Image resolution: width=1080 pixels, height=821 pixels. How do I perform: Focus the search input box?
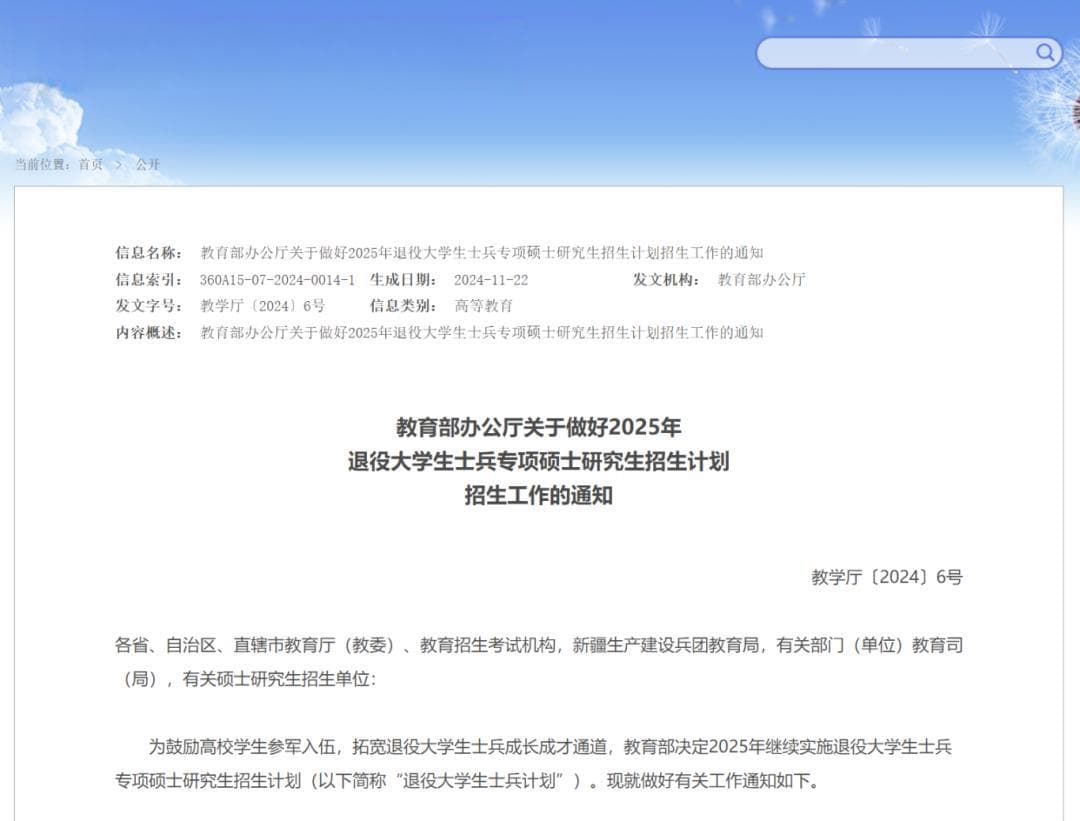pyautogui.click(x=909, y=53)
